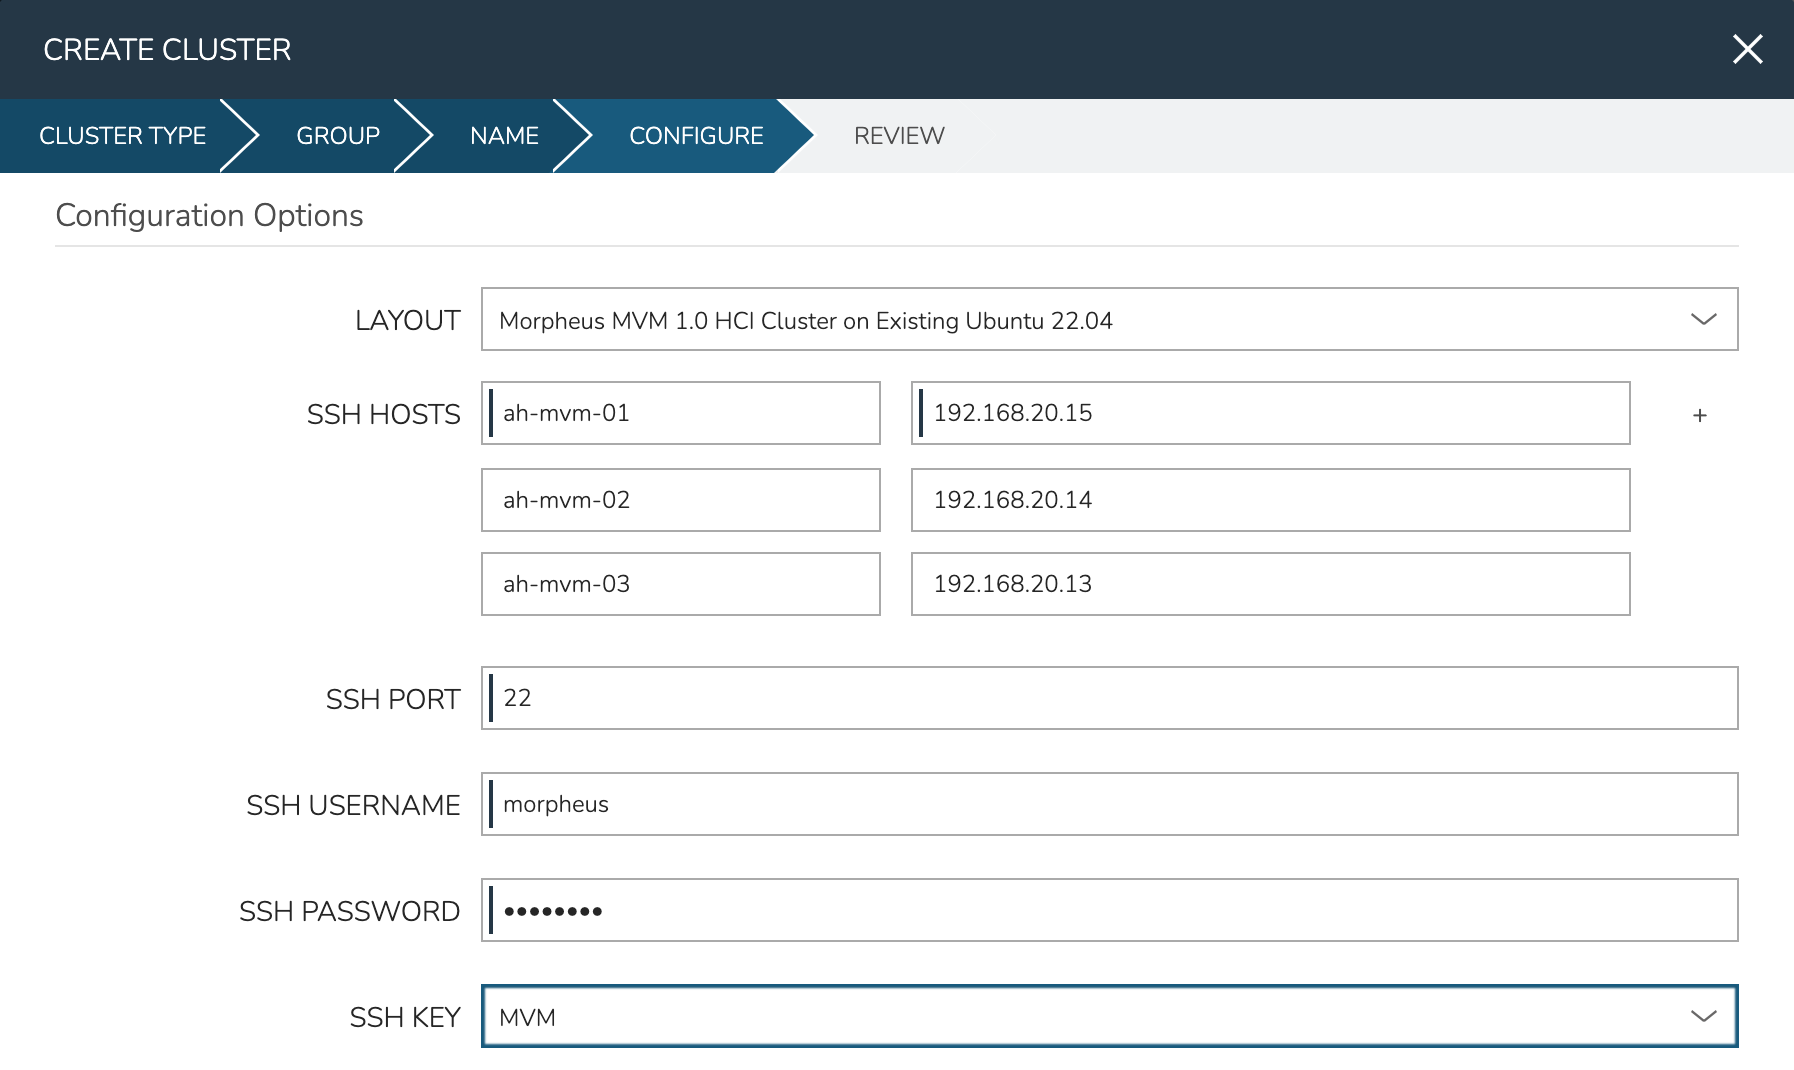Go to the Cluster Type step
This screenshot has height=1070, width=1794.
122,136
